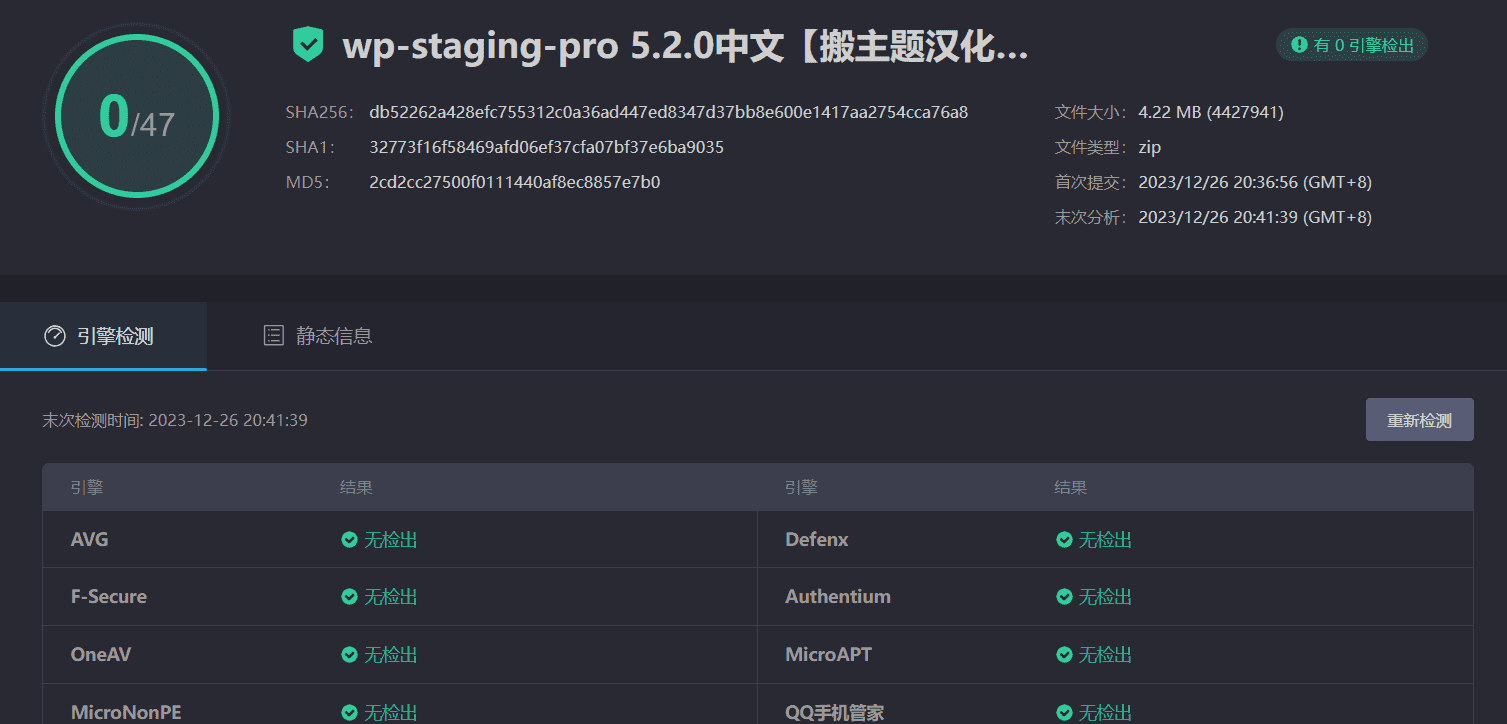Click the AVG result check icon
The width and height of the screenshot is (1507, 724).
[x=349, y=540]
